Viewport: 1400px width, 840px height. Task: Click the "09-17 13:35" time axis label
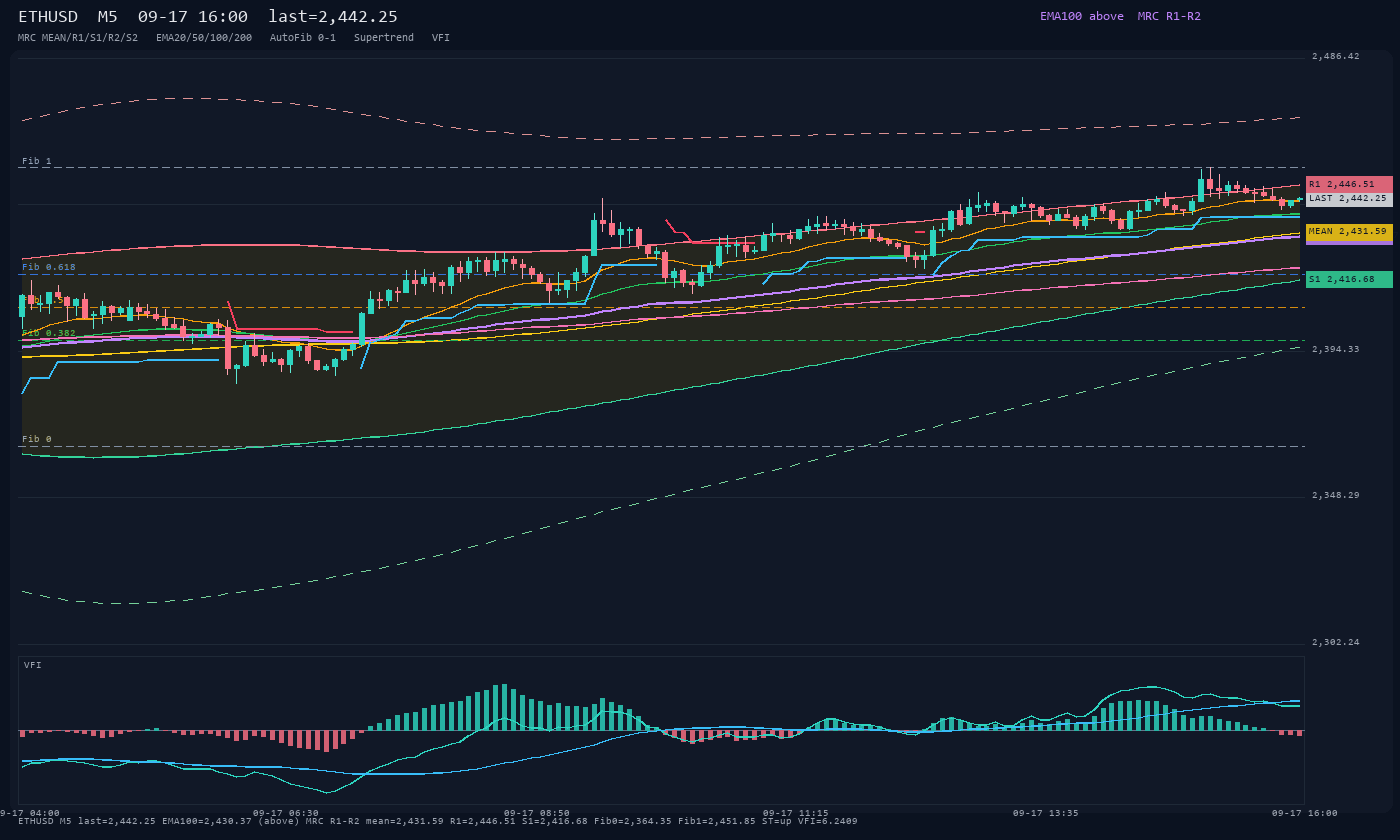click(x=1046, y=813)
